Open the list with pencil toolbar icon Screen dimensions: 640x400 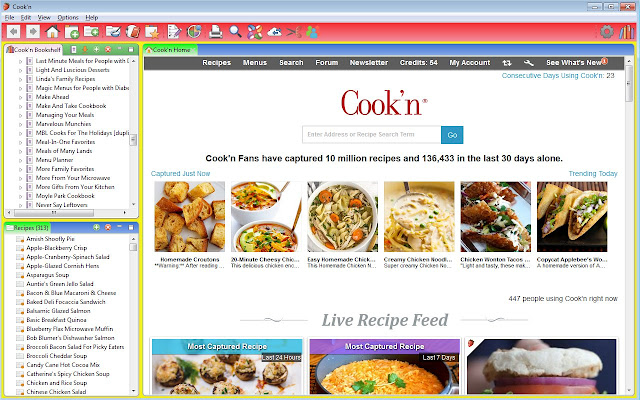pyautogui.click(x=174, y=31)
